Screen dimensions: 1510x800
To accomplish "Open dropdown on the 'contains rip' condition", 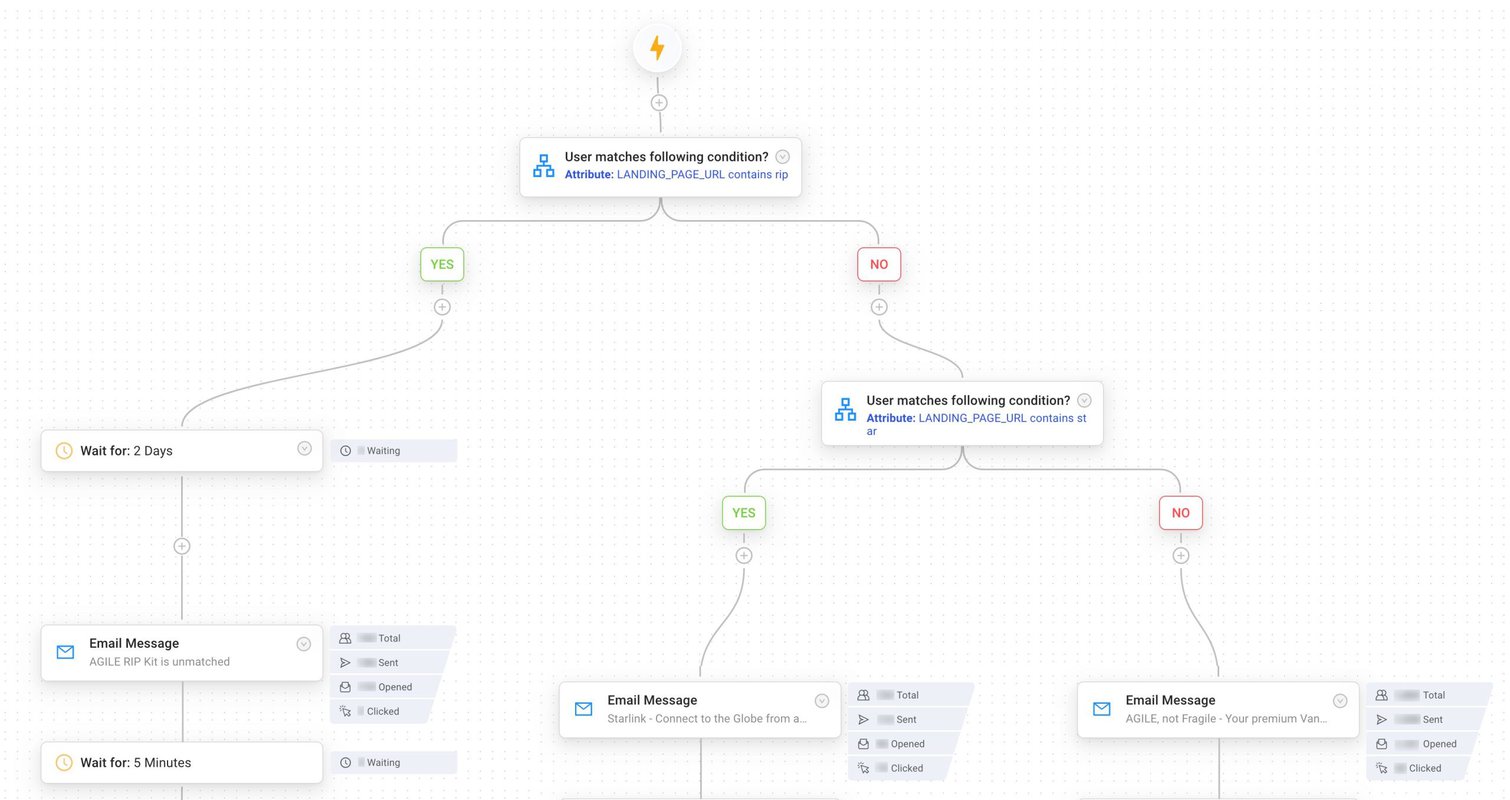I will click(783, 157).
